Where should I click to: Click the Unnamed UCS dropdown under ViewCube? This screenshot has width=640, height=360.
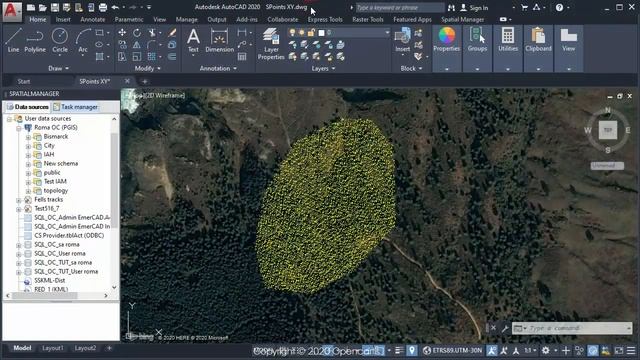[607, 165]
